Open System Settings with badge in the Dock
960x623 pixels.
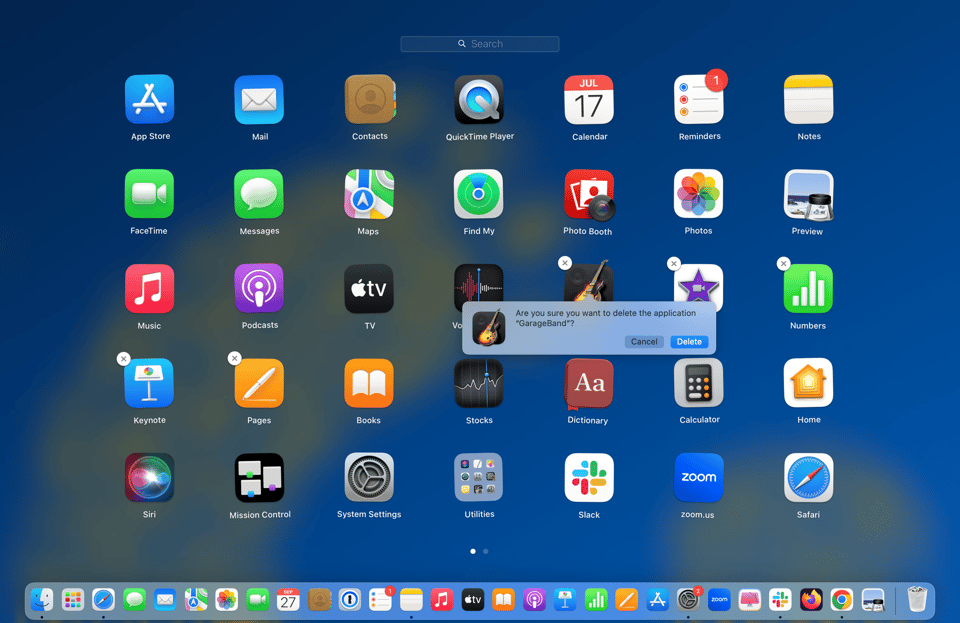tap(688, 600)
